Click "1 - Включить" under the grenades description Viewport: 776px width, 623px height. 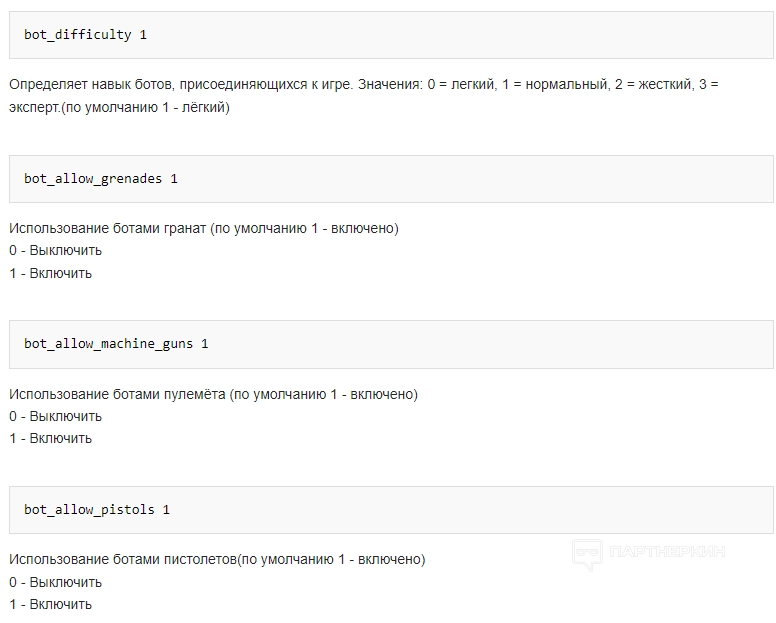pos(50,273)
